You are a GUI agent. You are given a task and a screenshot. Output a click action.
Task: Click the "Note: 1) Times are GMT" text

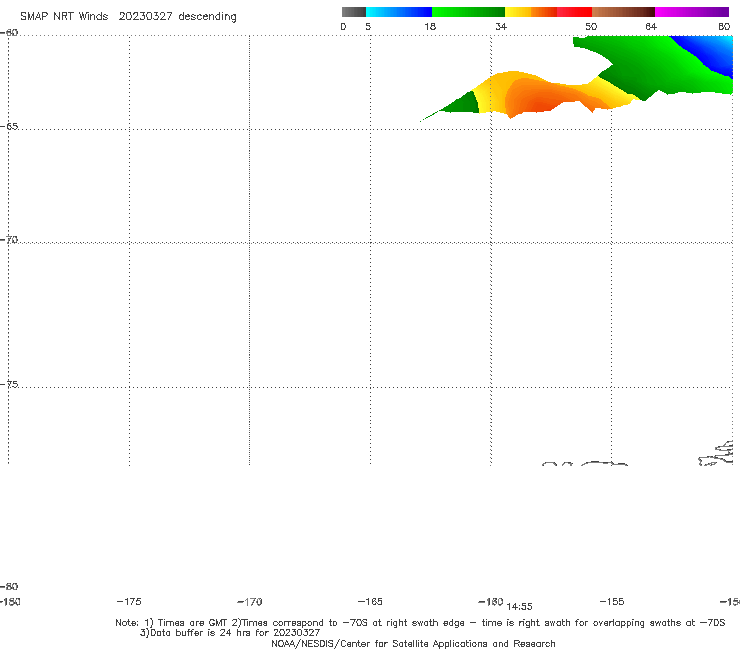point(173,623)
